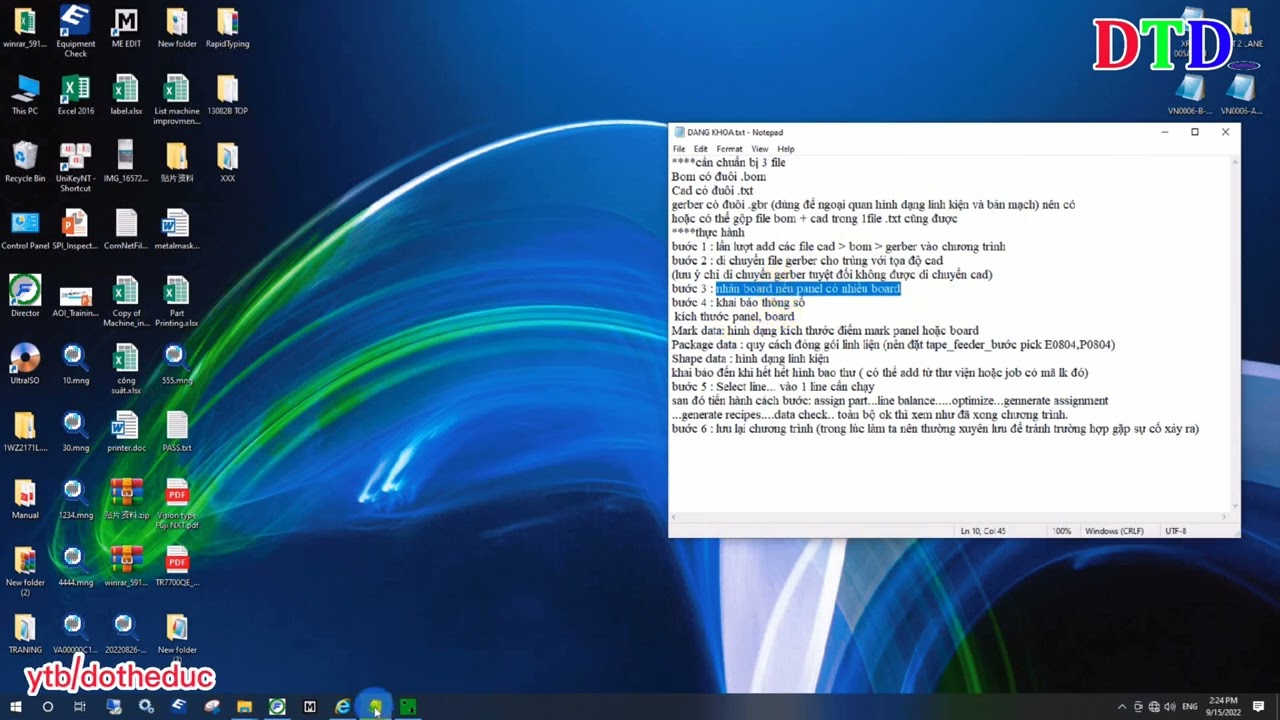Select the Vision type Fuji NXT.pdf file
The image size is (1280, 720).
(177, 504)
